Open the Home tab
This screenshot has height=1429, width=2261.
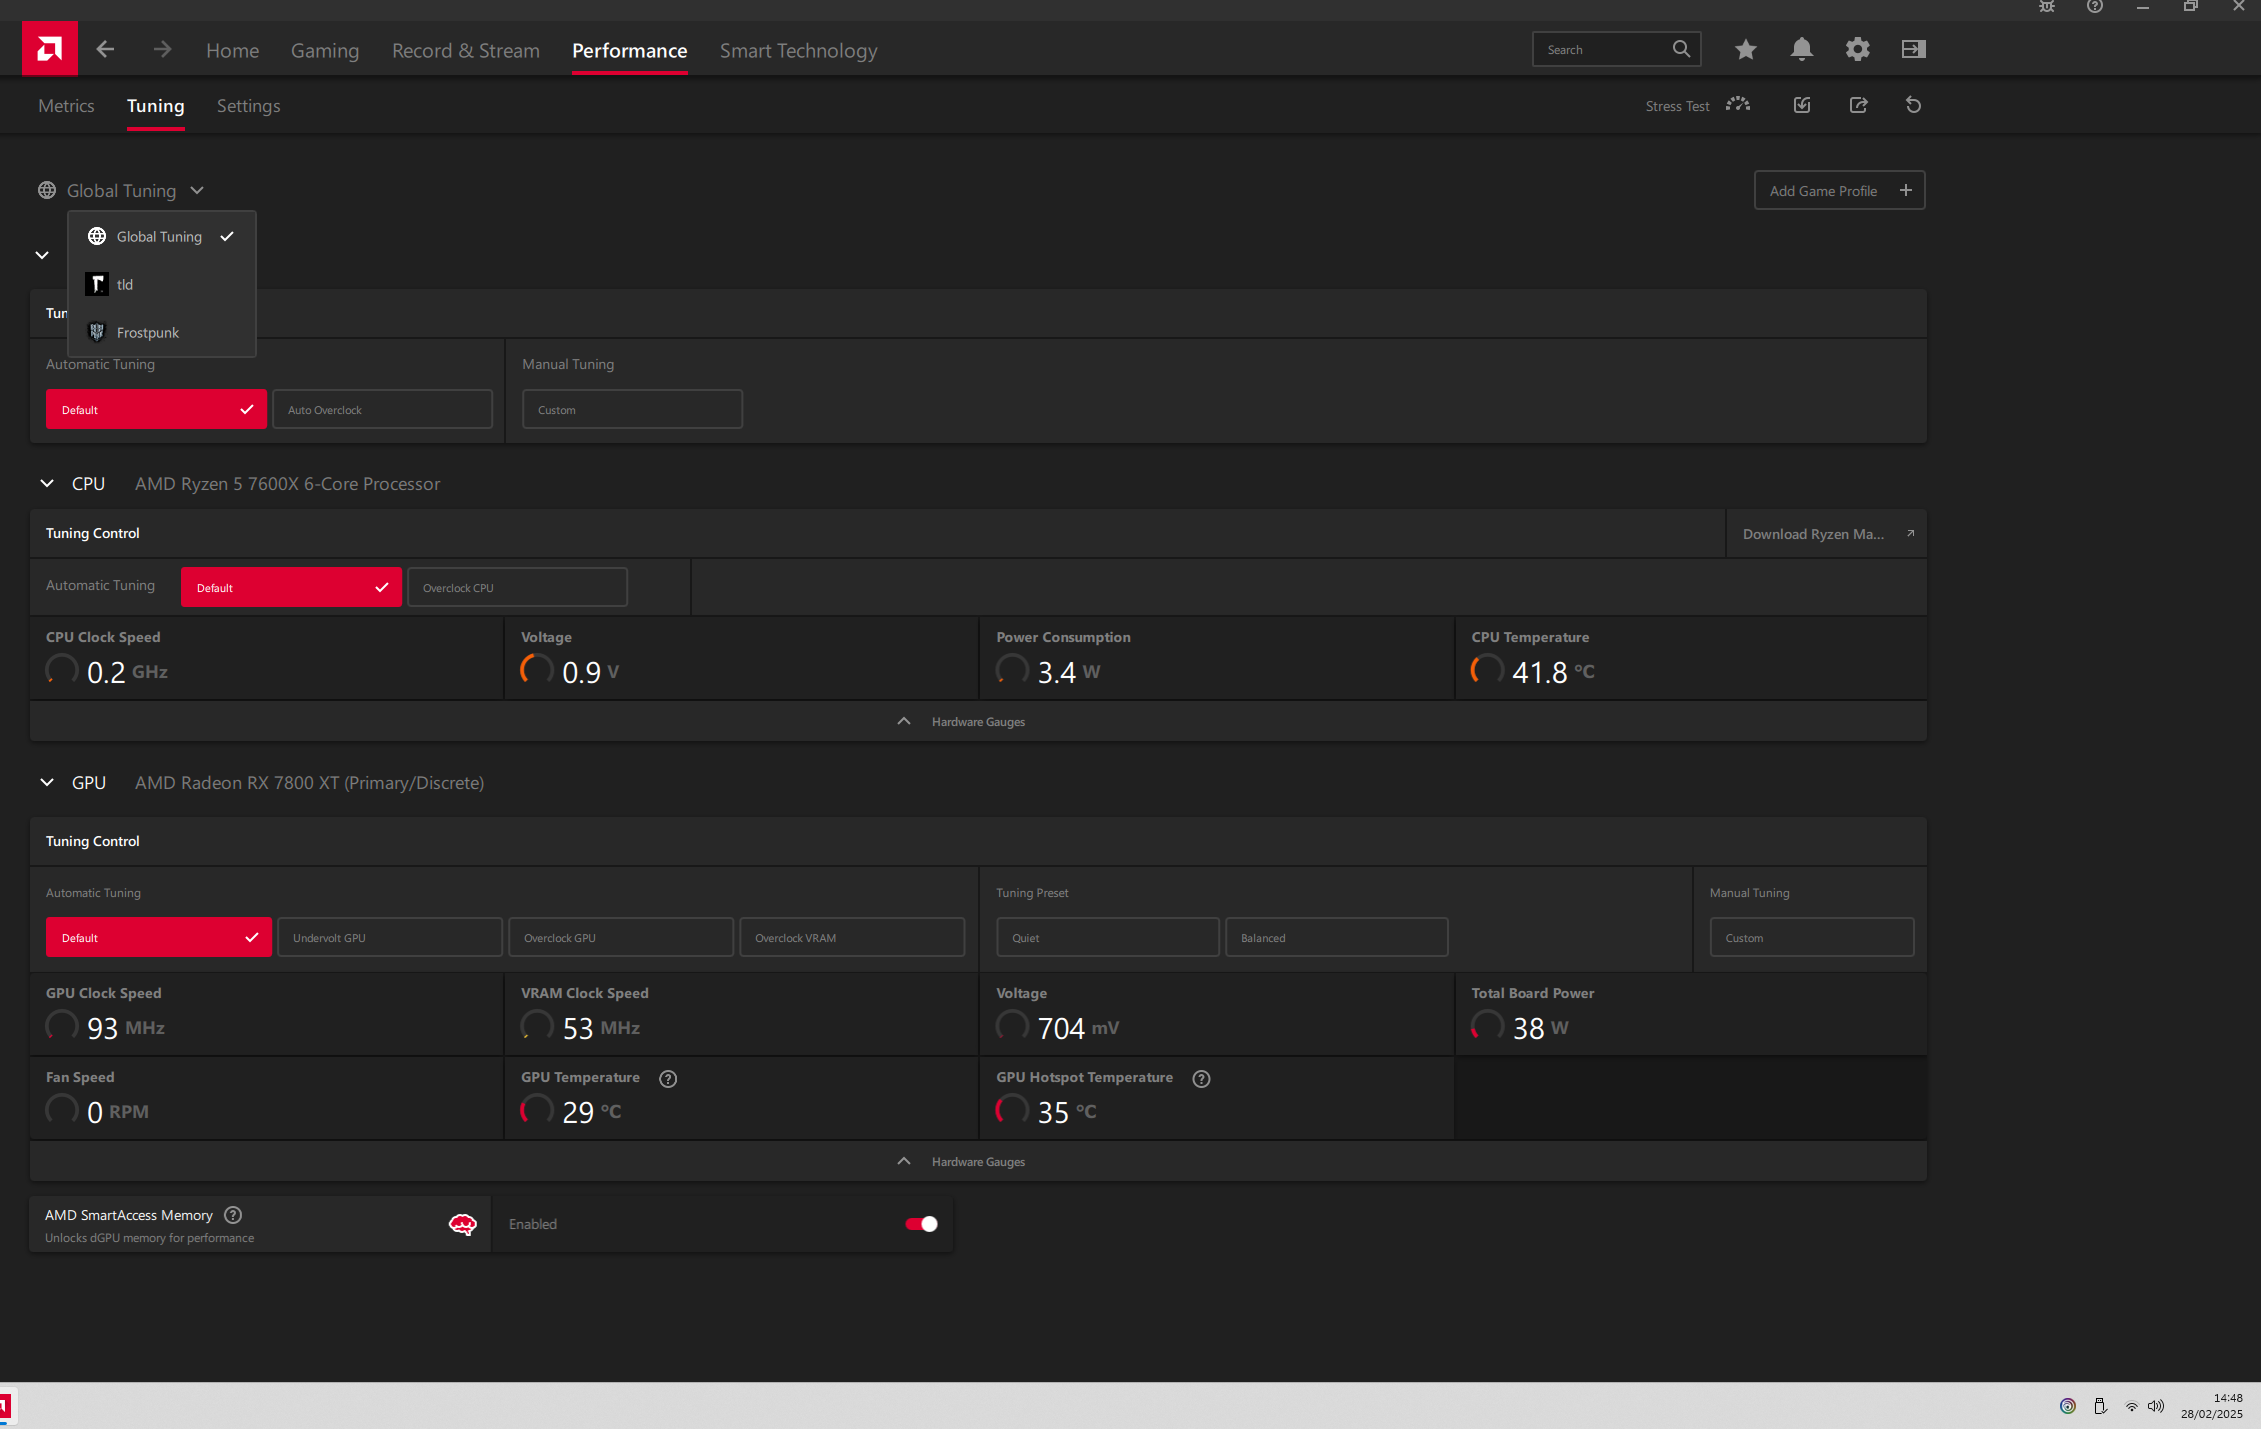click(x=232, y=50)
